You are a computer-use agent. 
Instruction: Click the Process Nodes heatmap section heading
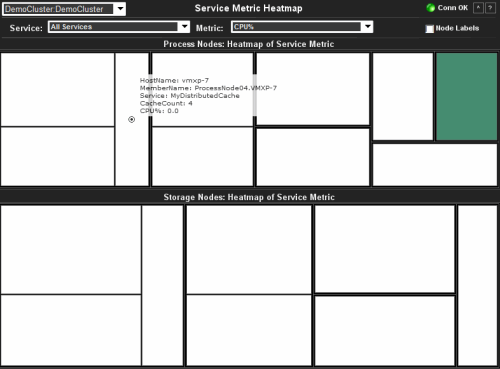pos(249,44)
